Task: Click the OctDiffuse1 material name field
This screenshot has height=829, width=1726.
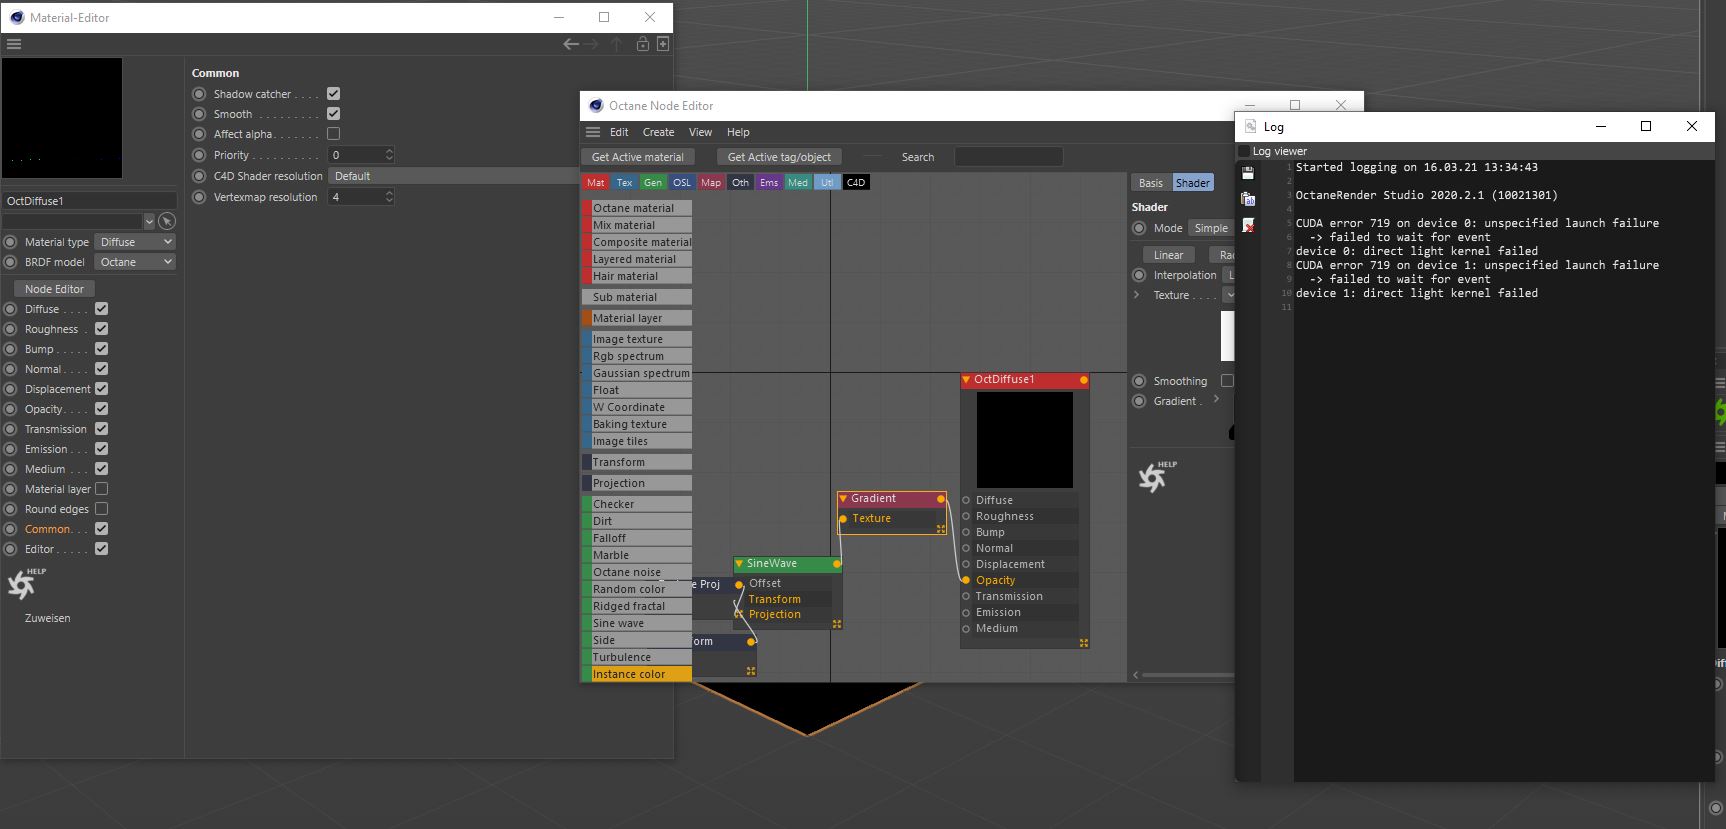Action: tap(90, 201)
